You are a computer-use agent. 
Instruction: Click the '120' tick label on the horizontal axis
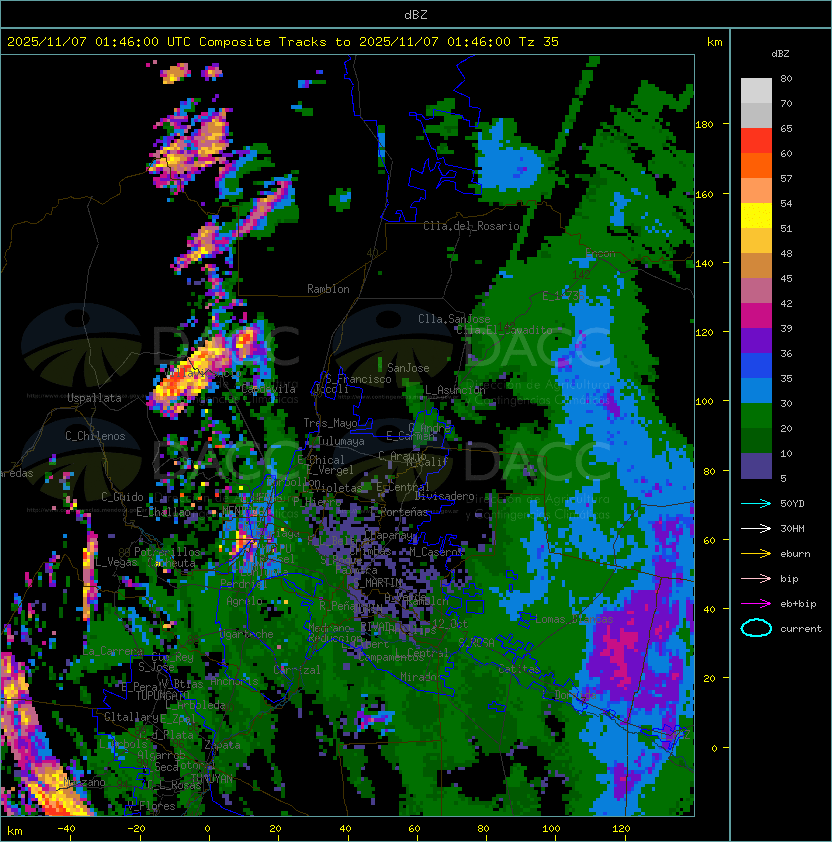click(621, 829)
